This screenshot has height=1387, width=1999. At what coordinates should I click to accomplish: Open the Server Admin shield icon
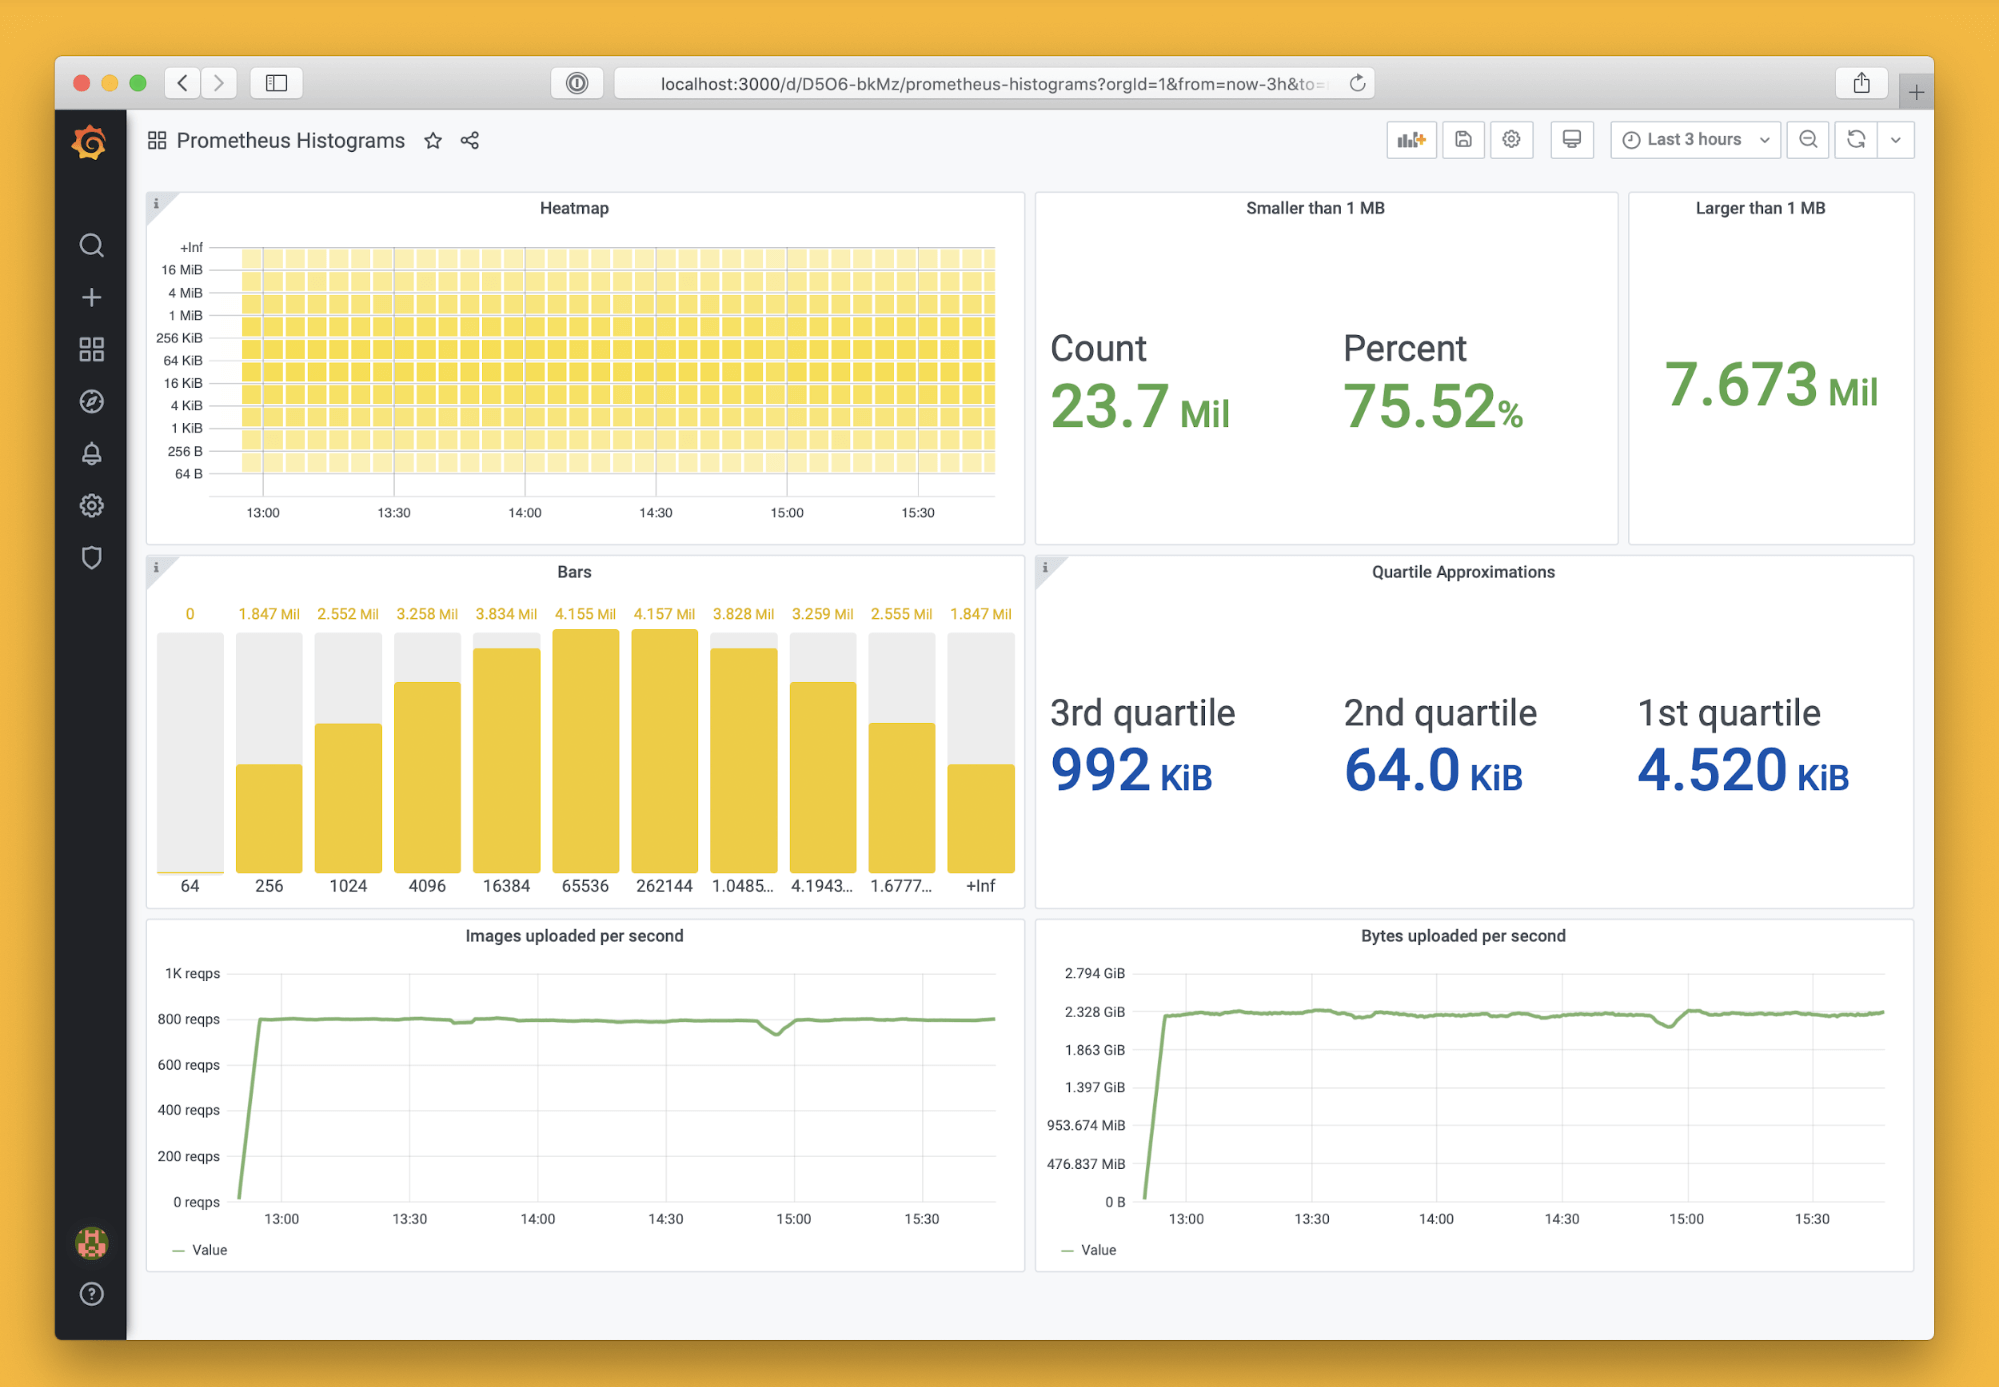[91, 557]
